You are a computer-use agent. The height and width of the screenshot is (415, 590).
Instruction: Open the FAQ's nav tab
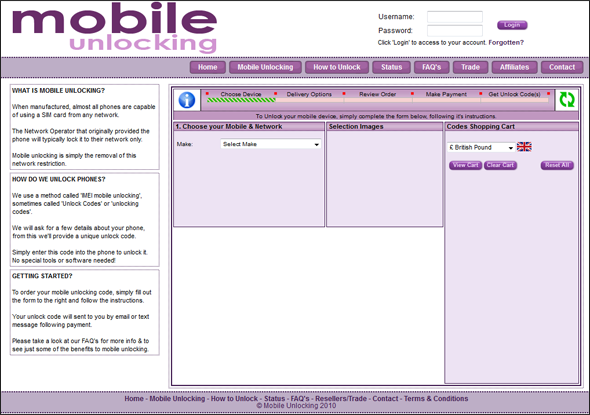[x=431, y=67]
